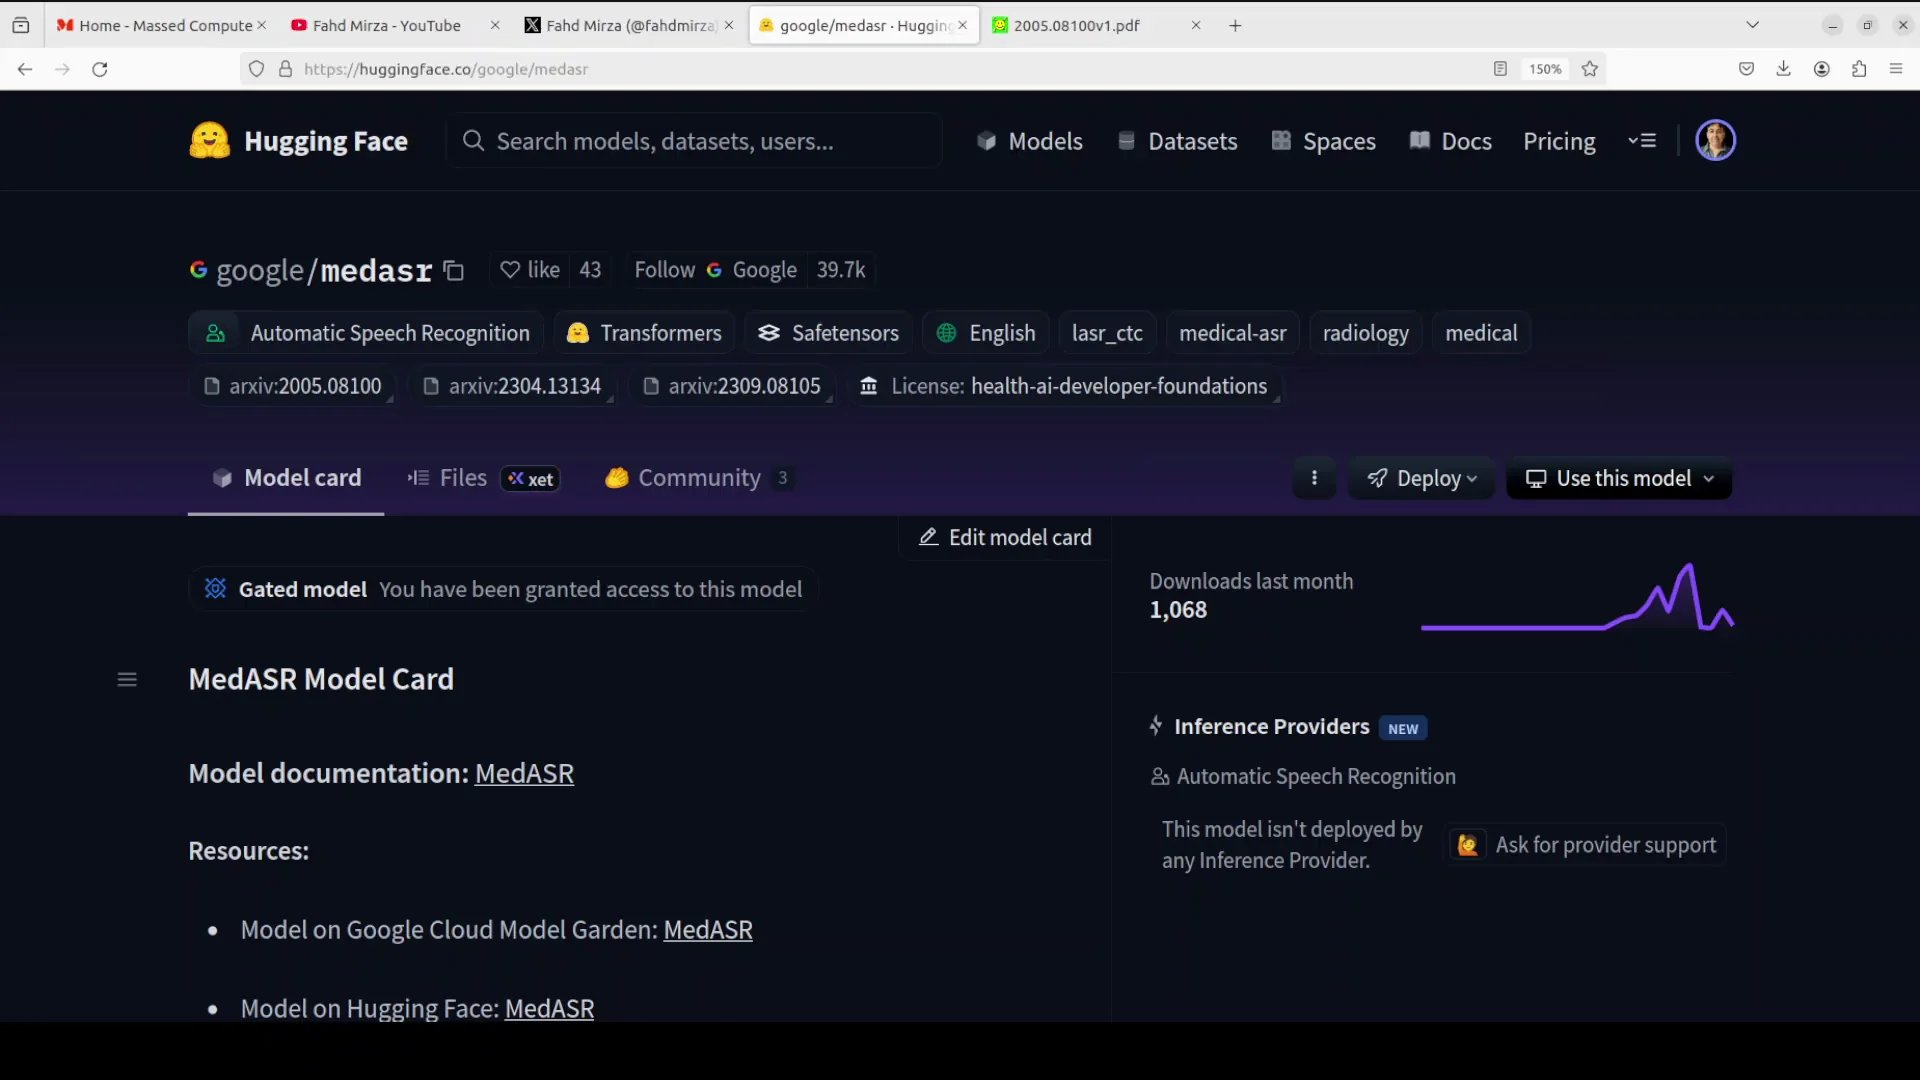Bookmark page with star icon
Screen dimensions: 1920x1080
pos(1590,69)
